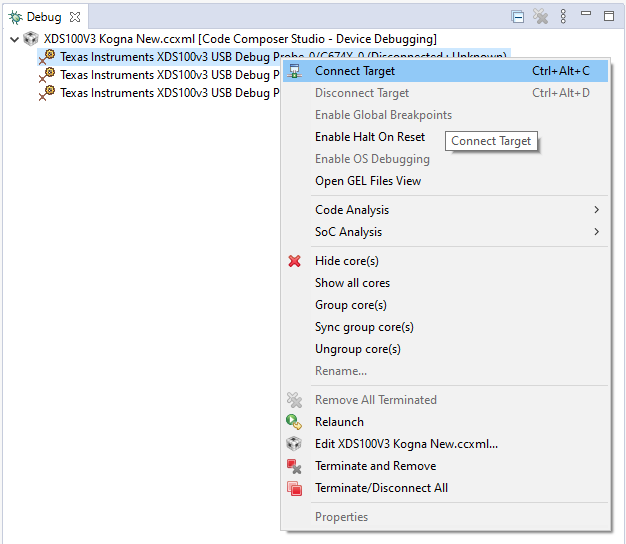626x544 pixels.
Task: Expand the SoC Analysis submenu arrow
Action: [597, 232]
